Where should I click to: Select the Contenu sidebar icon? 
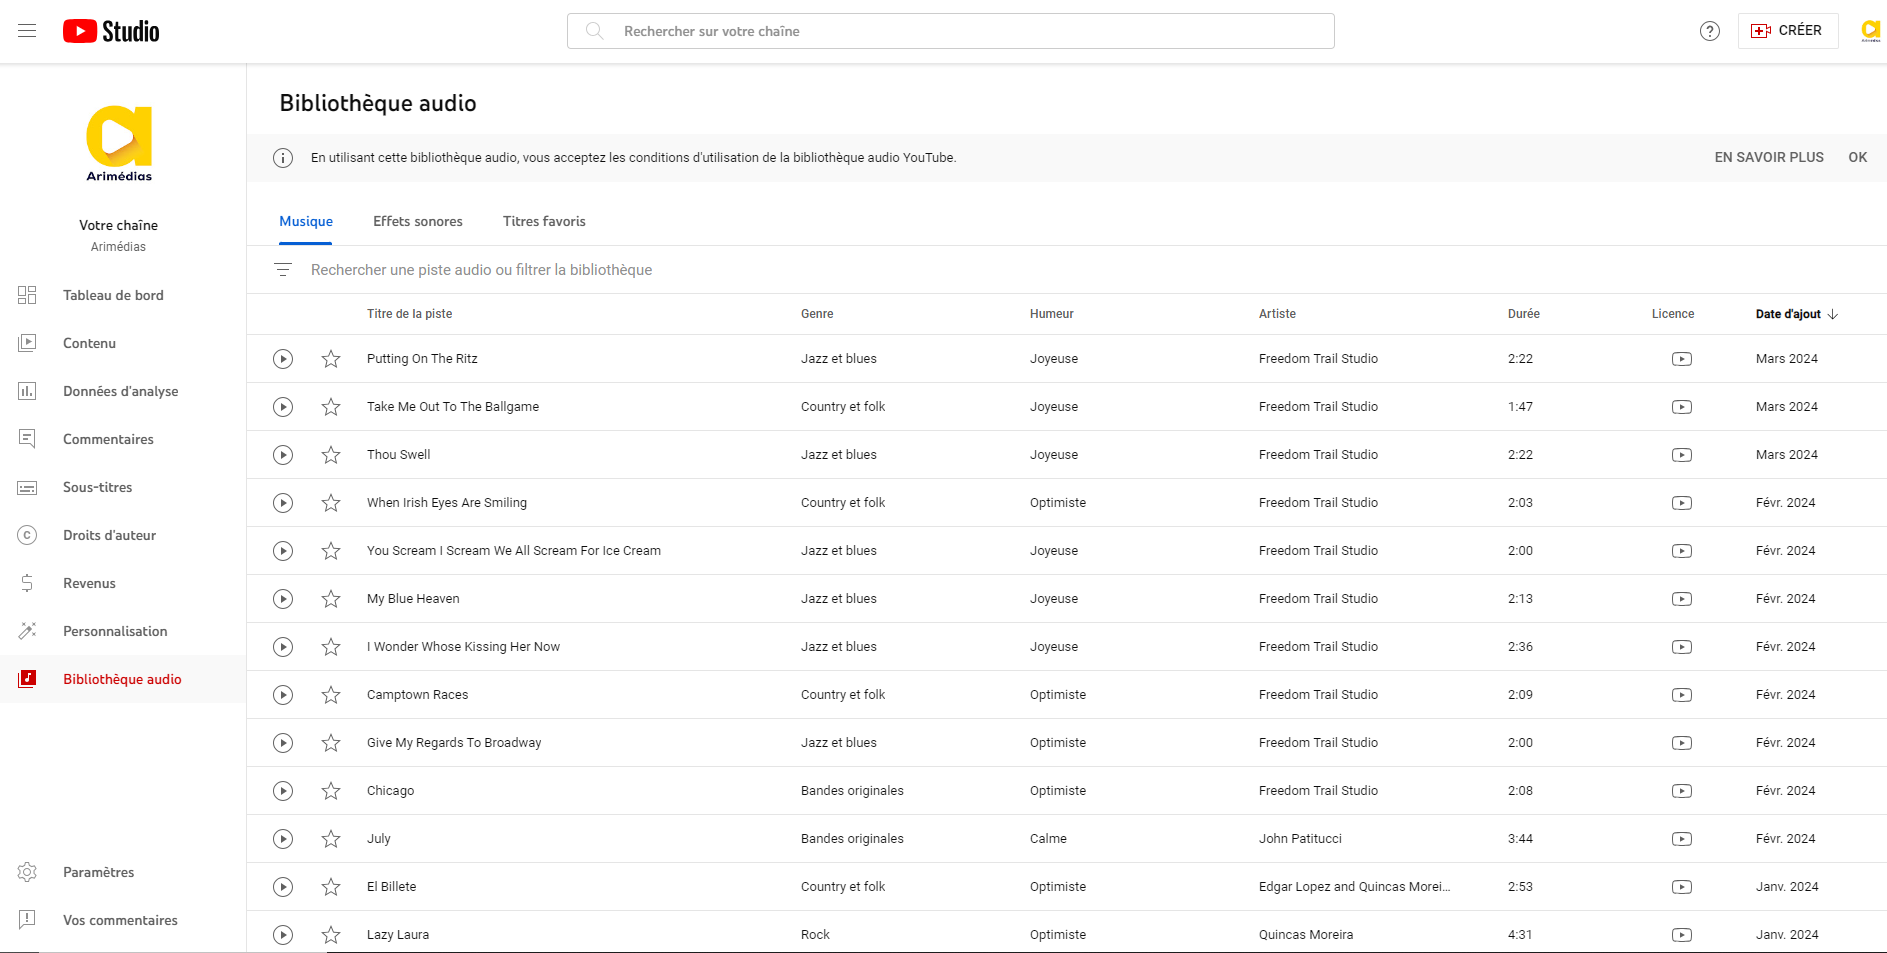[x=27, y=343]
